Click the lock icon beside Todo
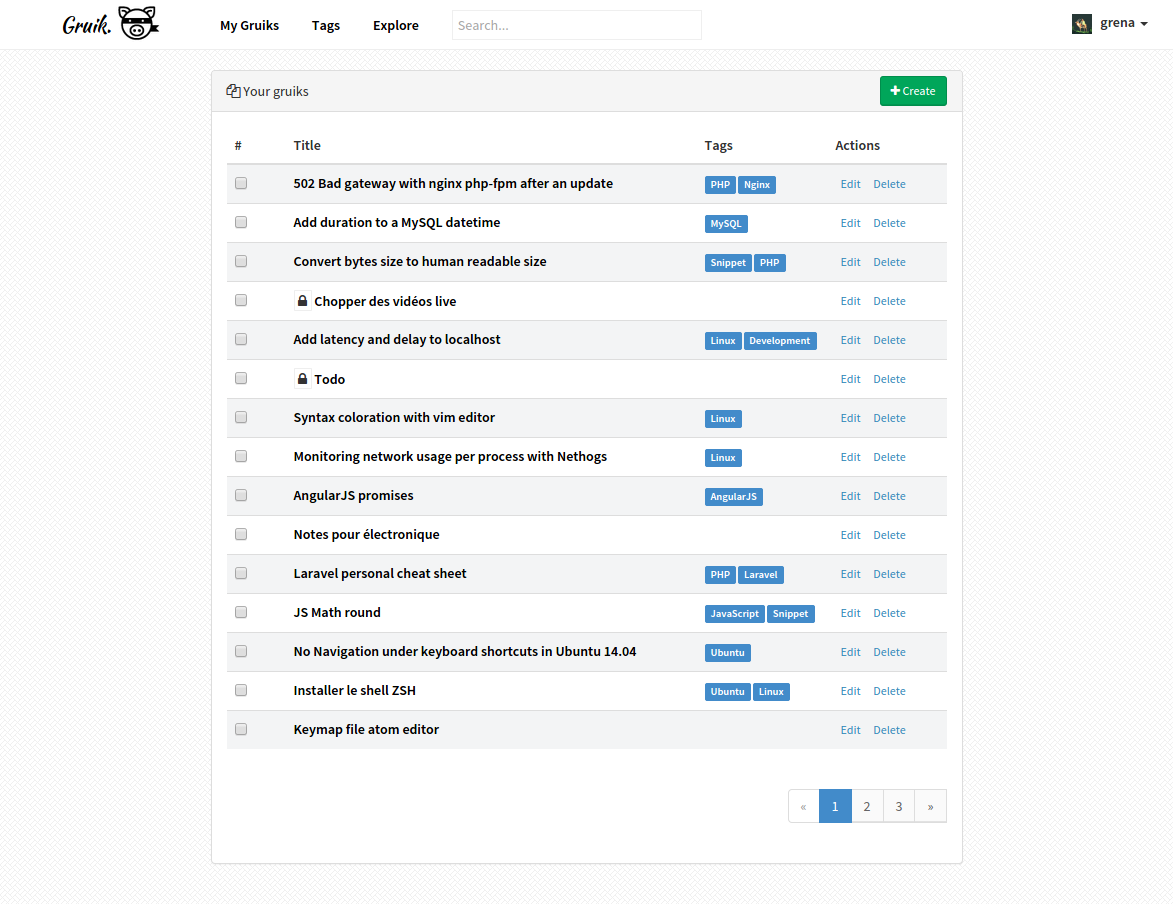This screenshot has width=1173, height=904. coord(302,379)
